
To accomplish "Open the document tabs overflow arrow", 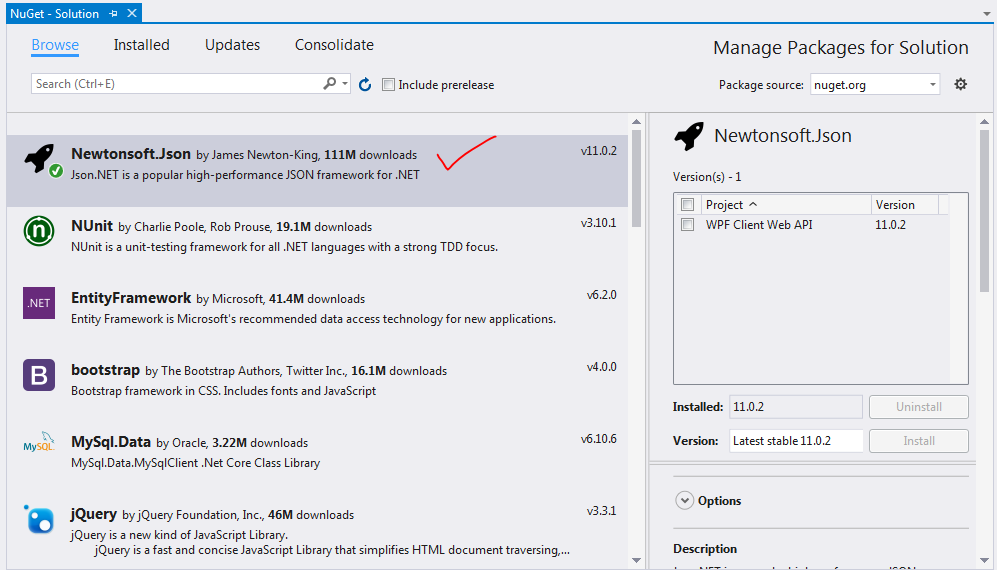I will coord(986,13).
